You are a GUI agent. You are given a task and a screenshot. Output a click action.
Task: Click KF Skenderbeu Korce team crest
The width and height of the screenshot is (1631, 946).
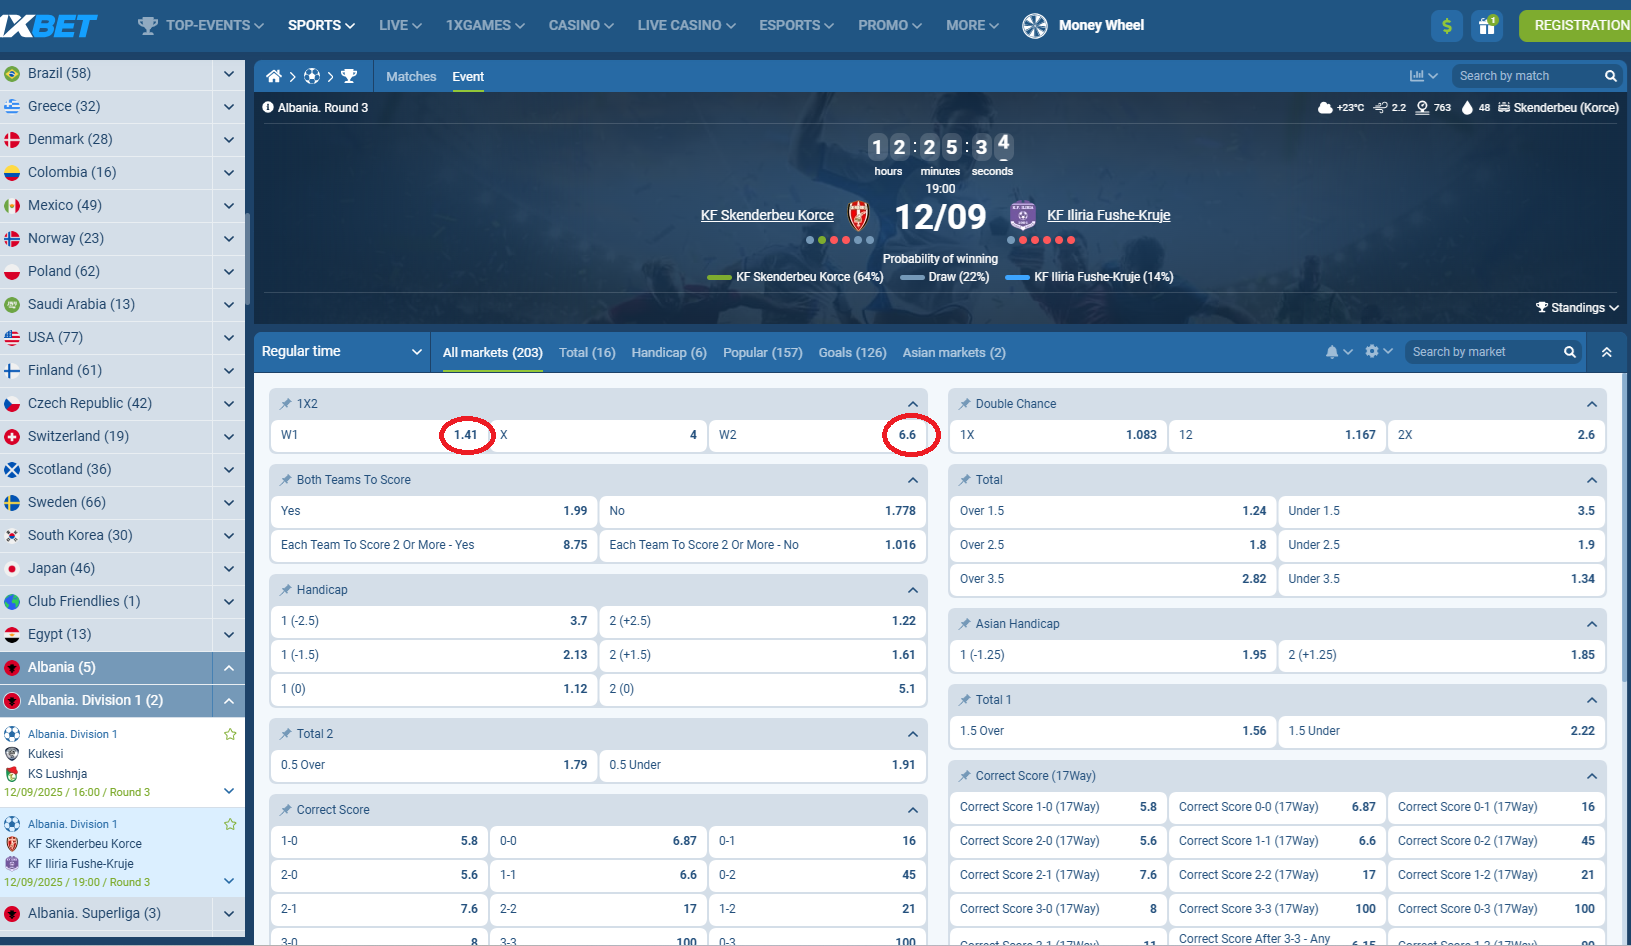coord(858,215)
